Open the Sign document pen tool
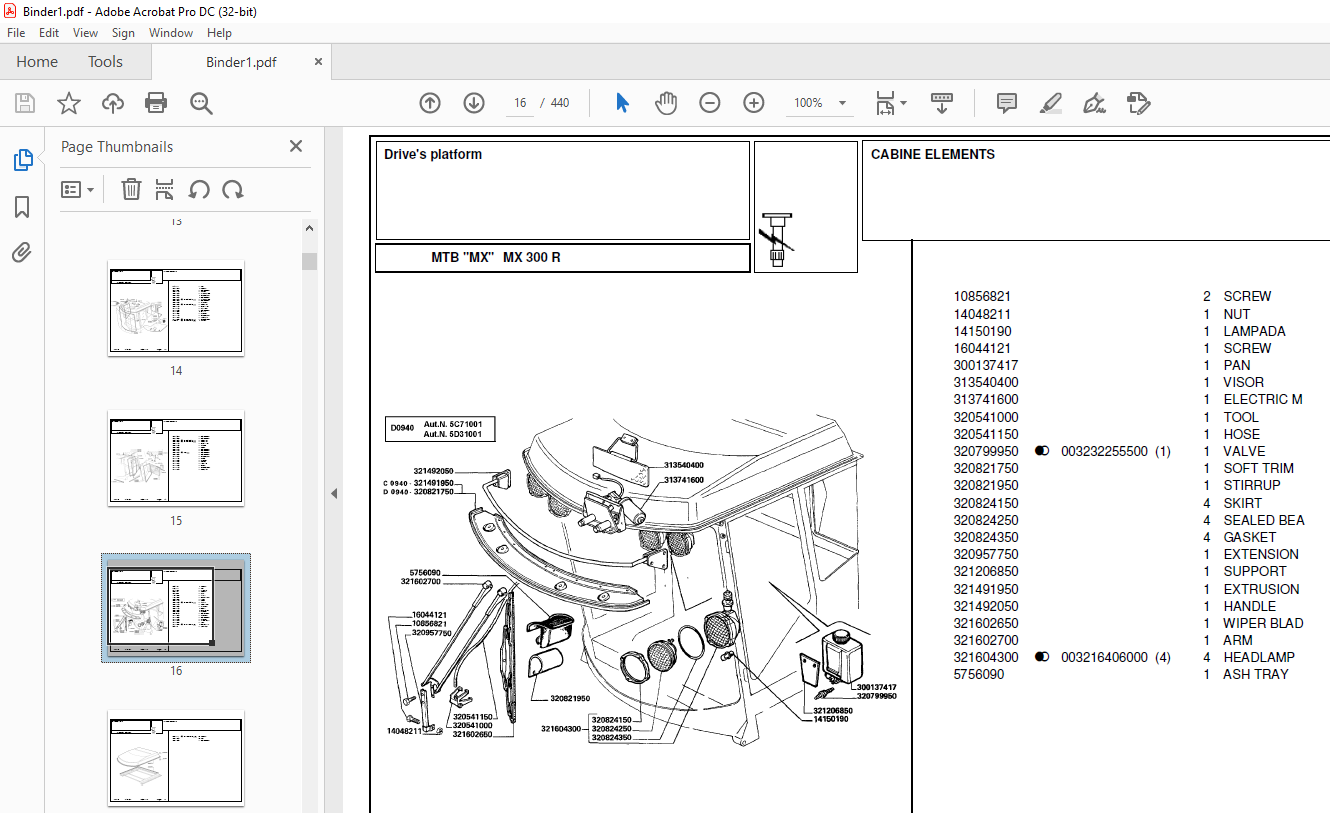 1094,103
